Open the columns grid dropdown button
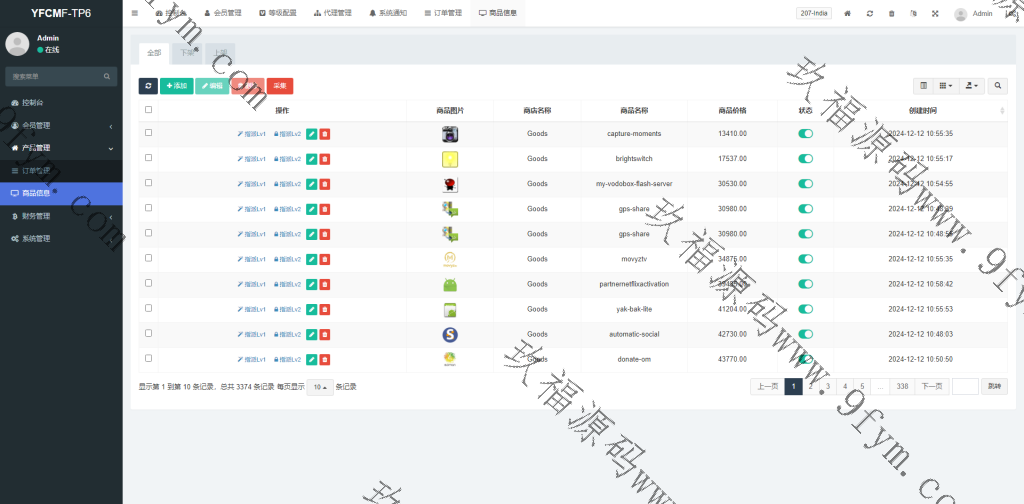The width and height of the screenshot is (1024, 504). pos(946,86)
